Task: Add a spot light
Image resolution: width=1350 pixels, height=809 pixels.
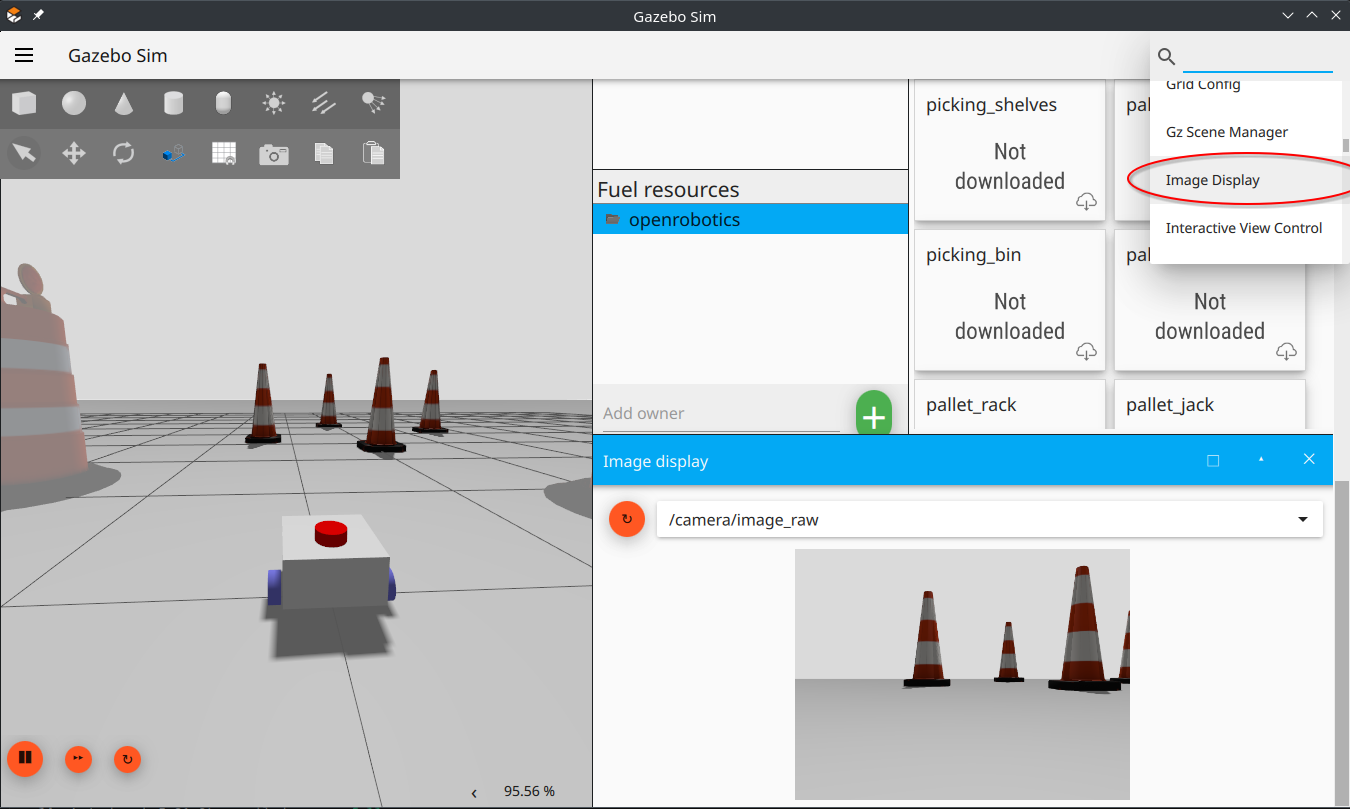Action: [374, 101]
